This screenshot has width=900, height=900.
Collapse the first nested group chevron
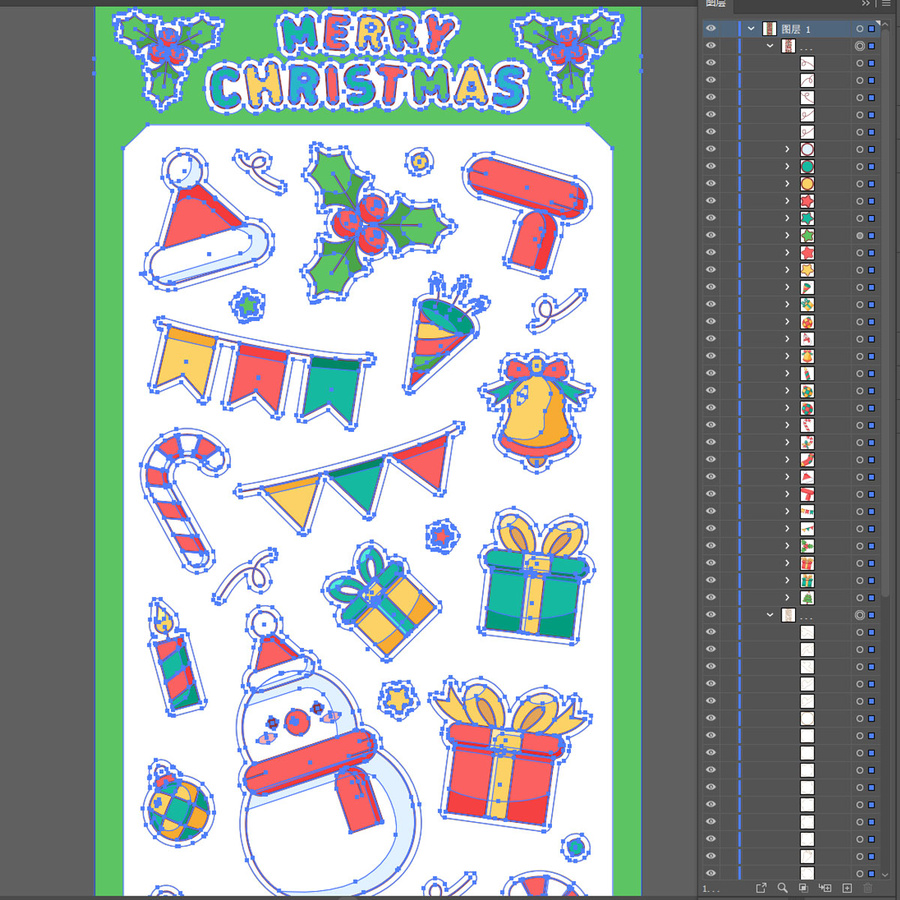(770, 46)
